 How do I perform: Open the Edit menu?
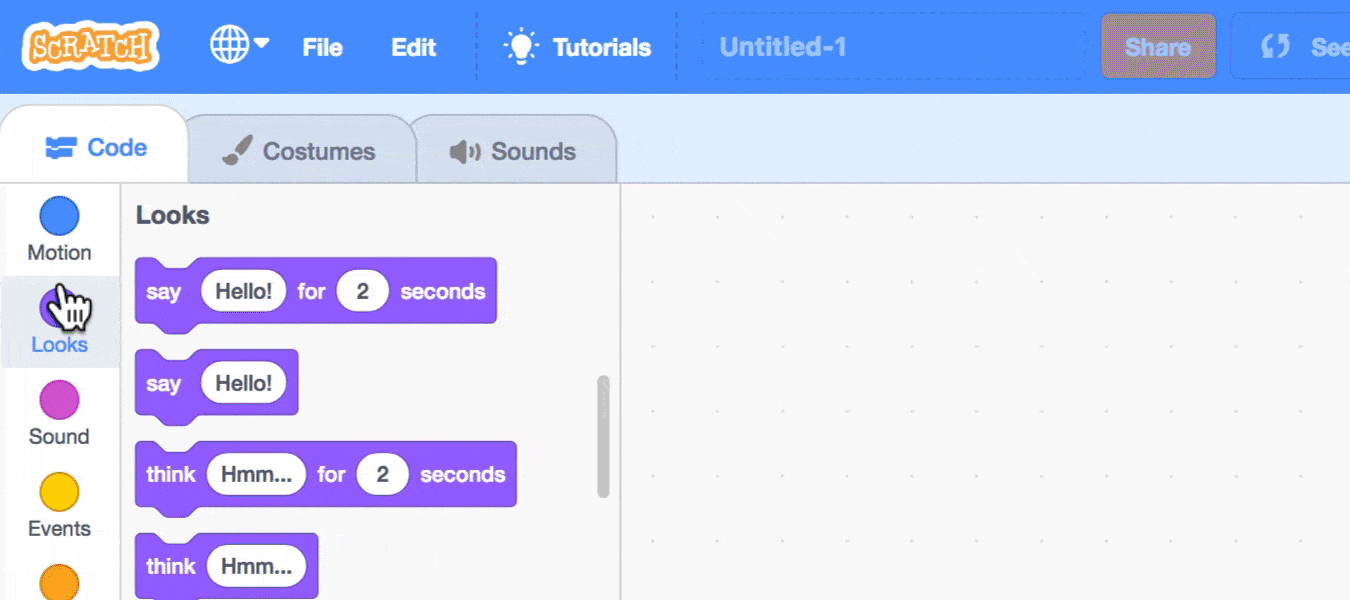click(x=413, y=47)
